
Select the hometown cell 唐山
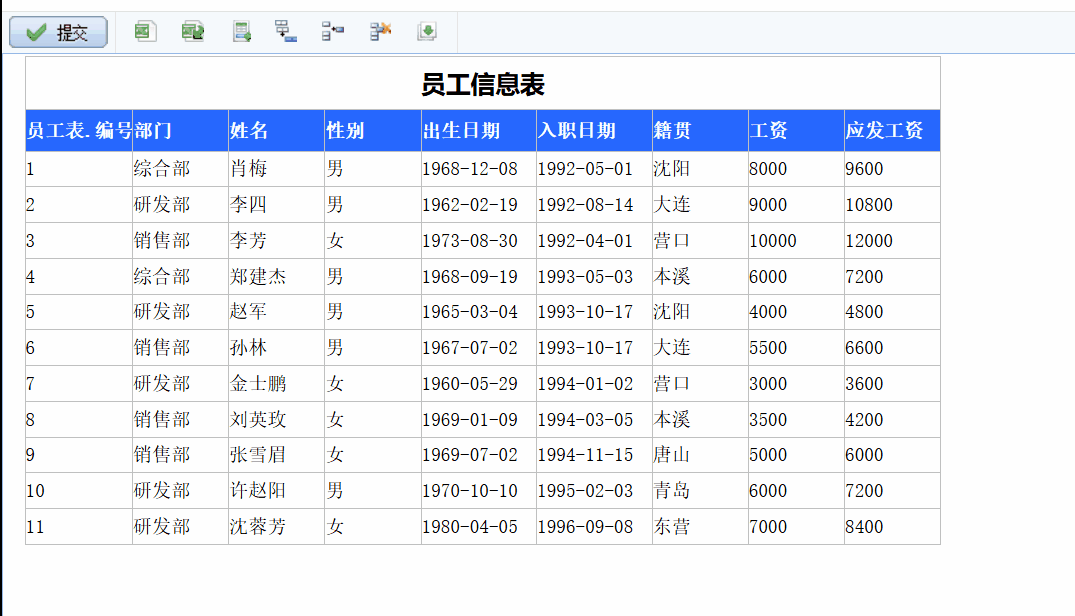pyautogui.click(x=699, y=455)
